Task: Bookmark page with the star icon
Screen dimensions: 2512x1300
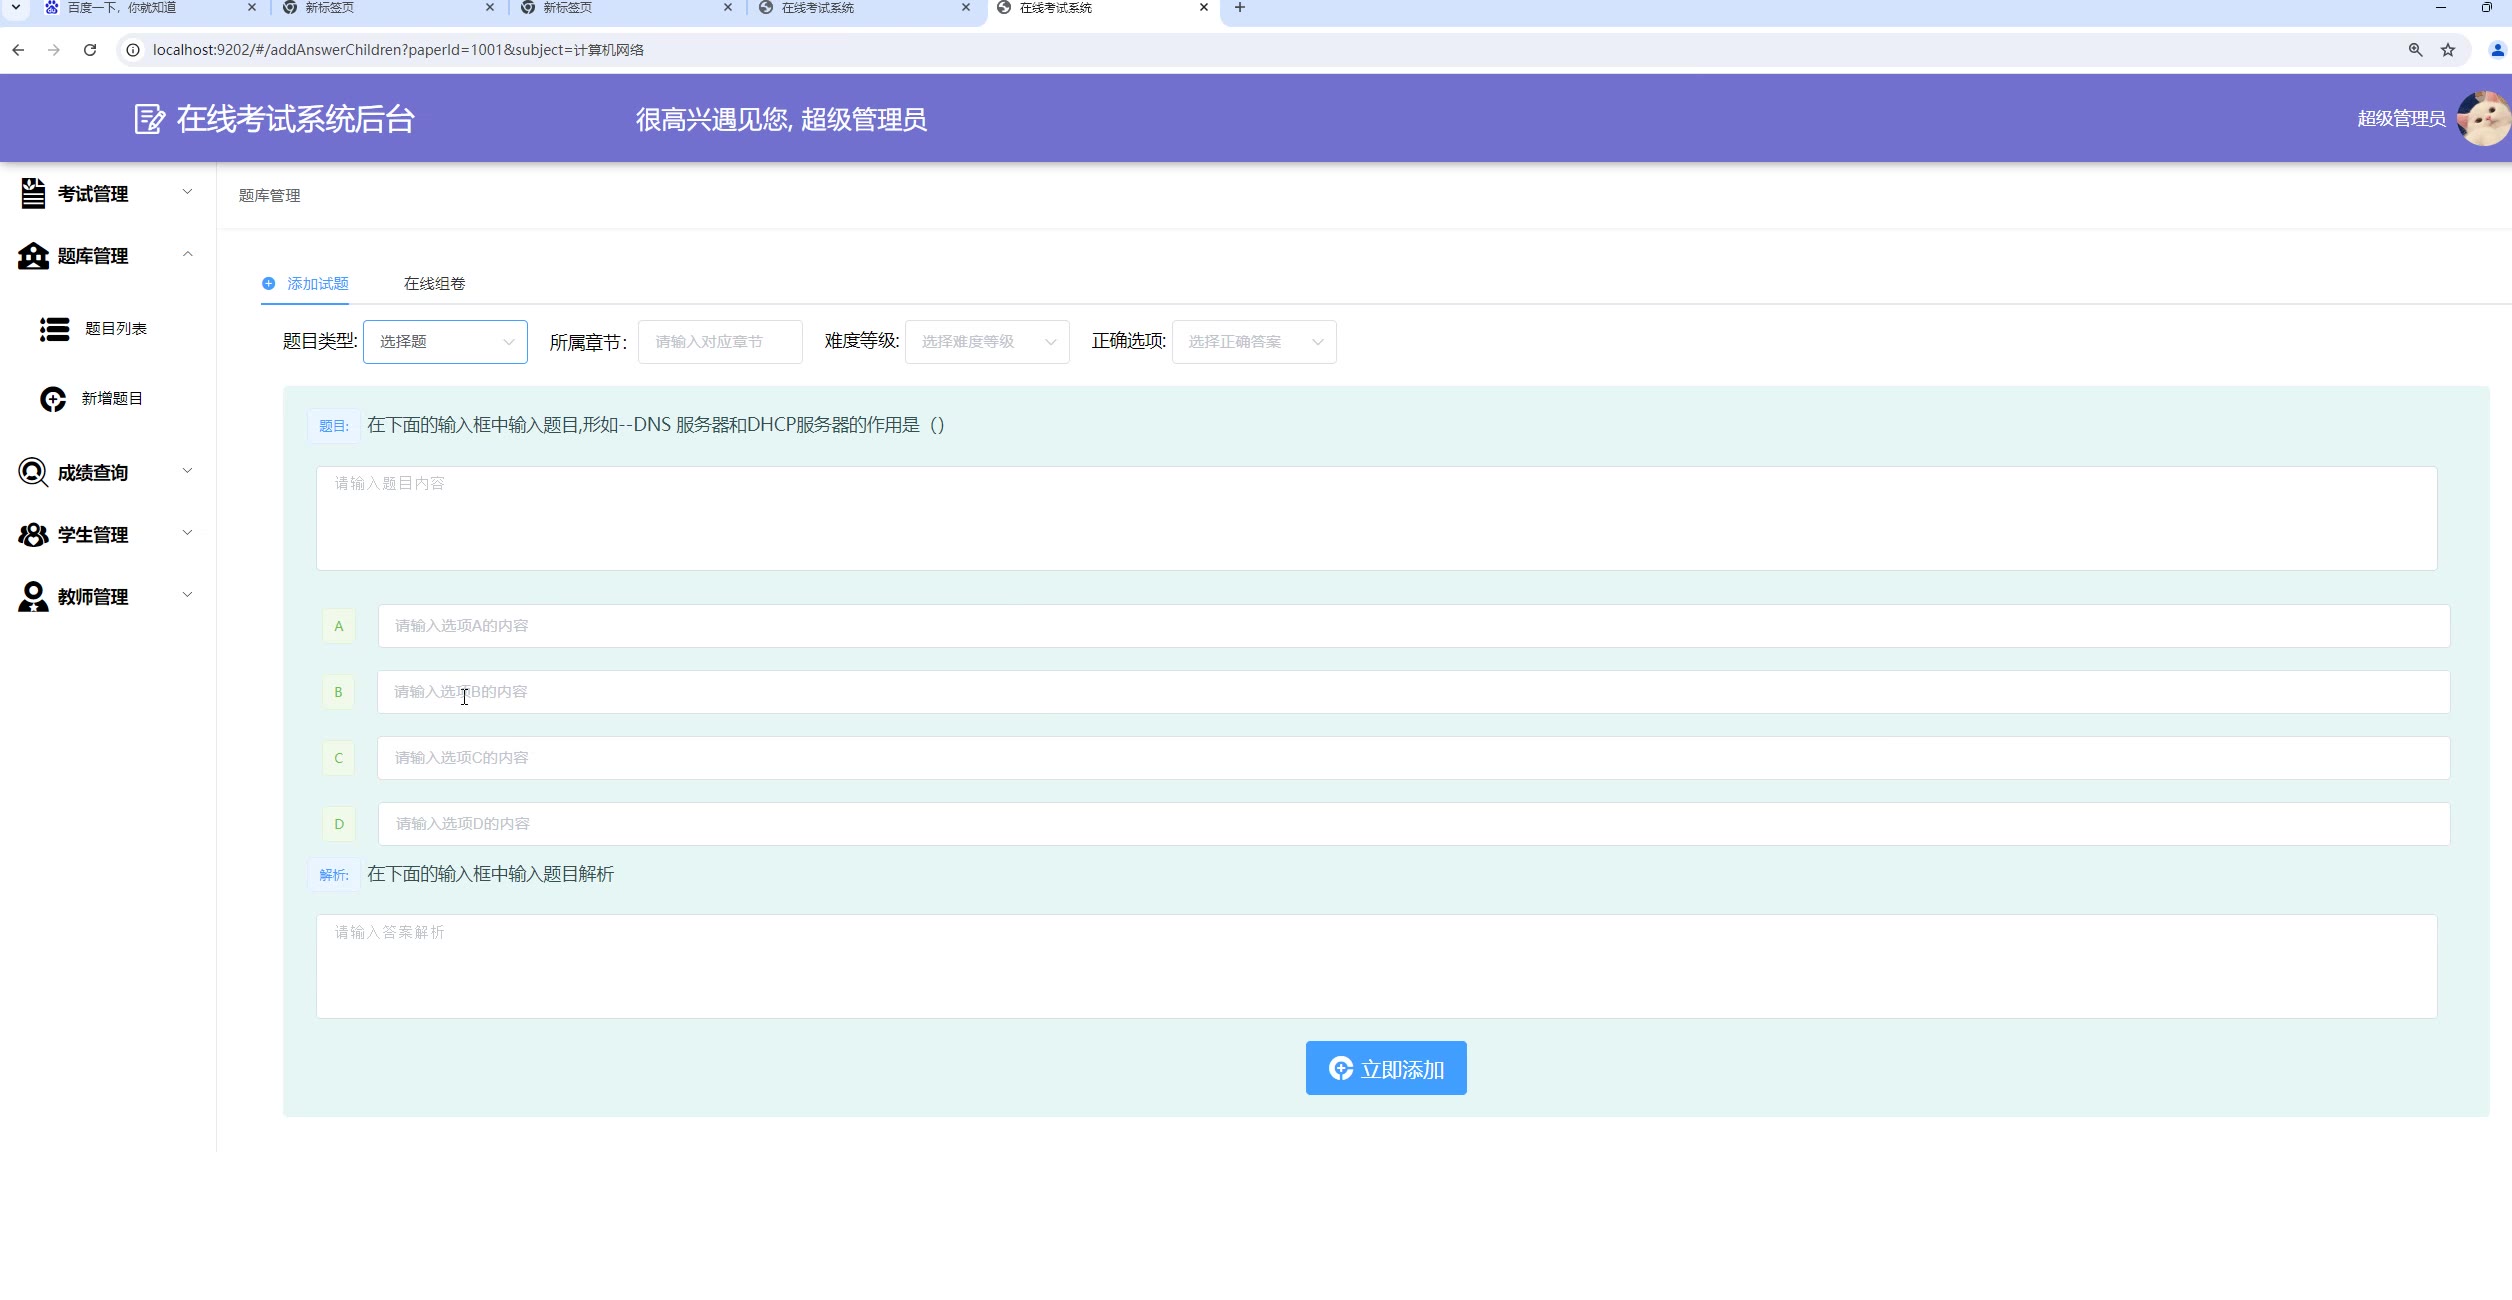Action: (x=2448, y=50)
